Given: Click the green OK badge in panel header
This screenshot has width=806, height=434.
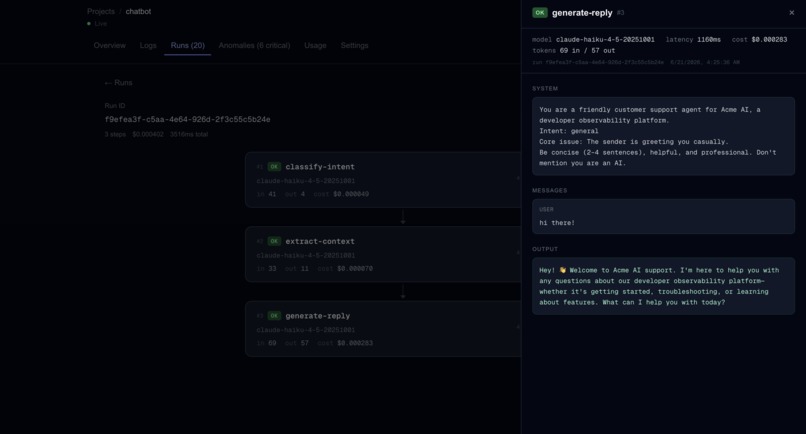Looking at the screenshot, I should tap(540, 13).
